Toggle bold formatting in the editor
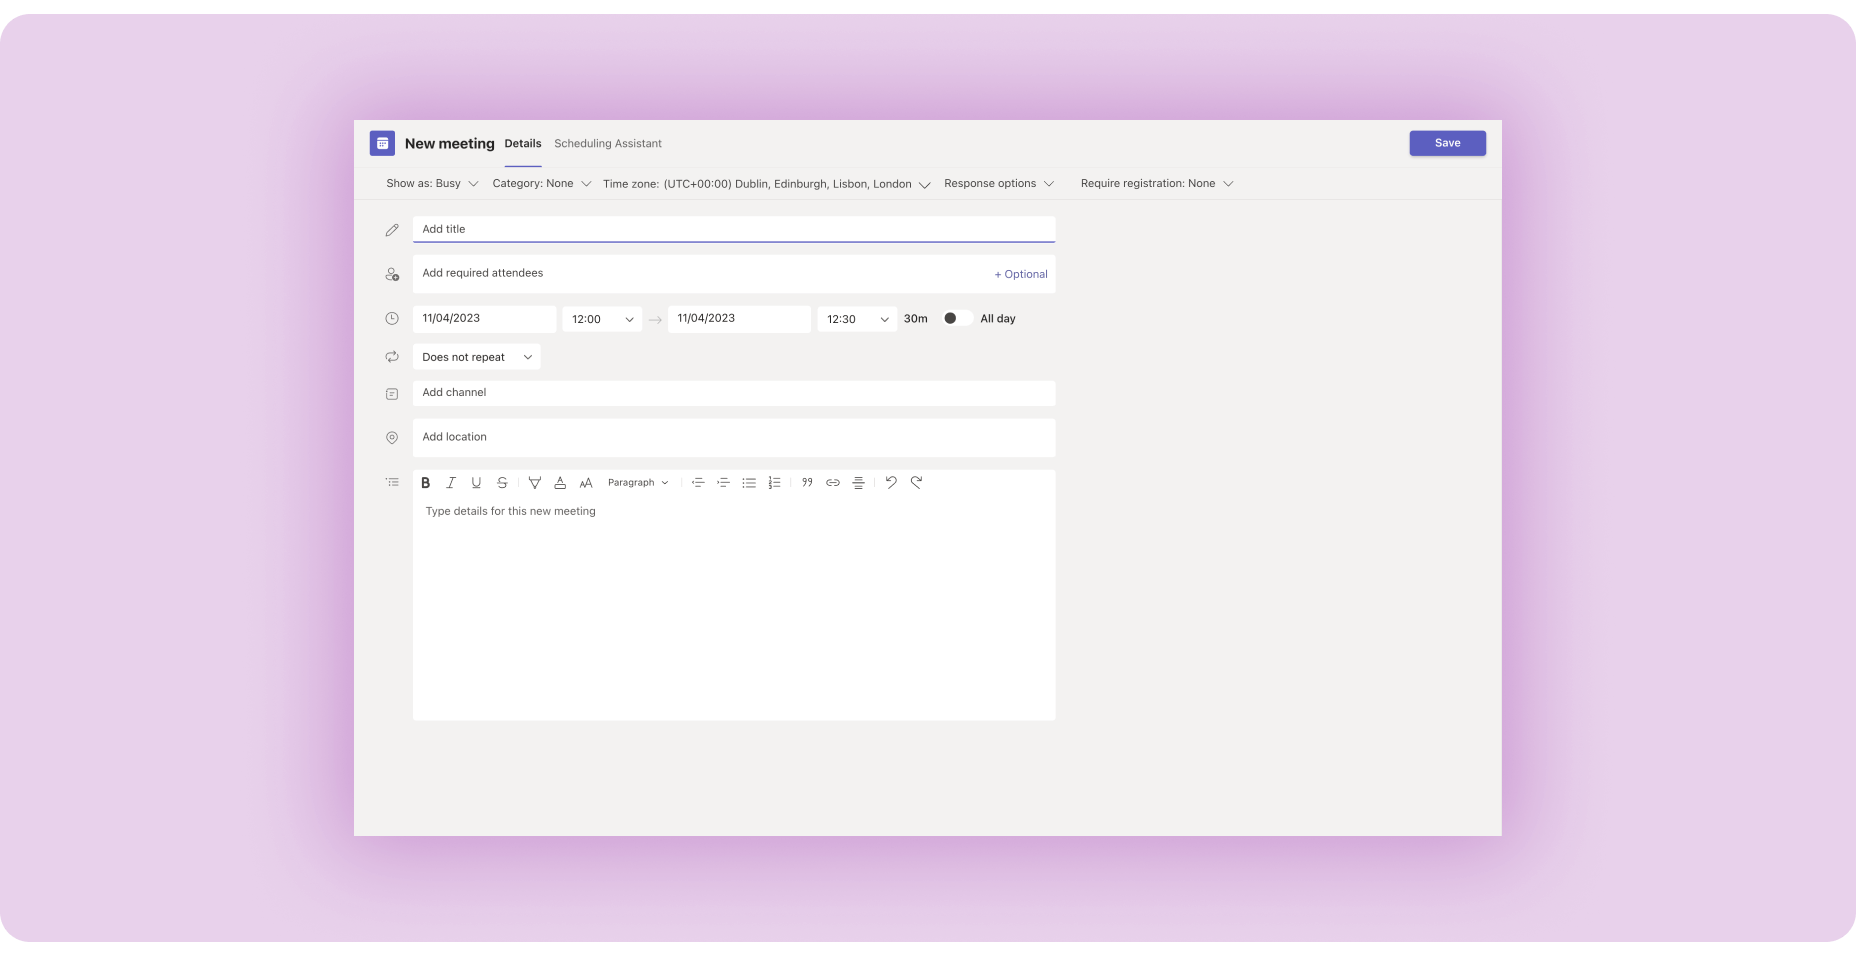The image size is (1856, 956). pos(425,483)
